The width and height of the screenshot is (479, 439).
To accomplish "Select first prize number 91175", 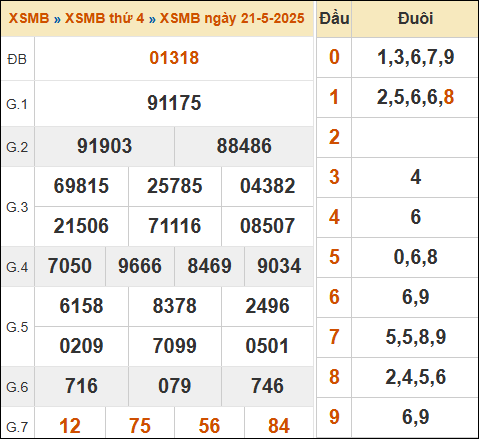I will [174, 103].
